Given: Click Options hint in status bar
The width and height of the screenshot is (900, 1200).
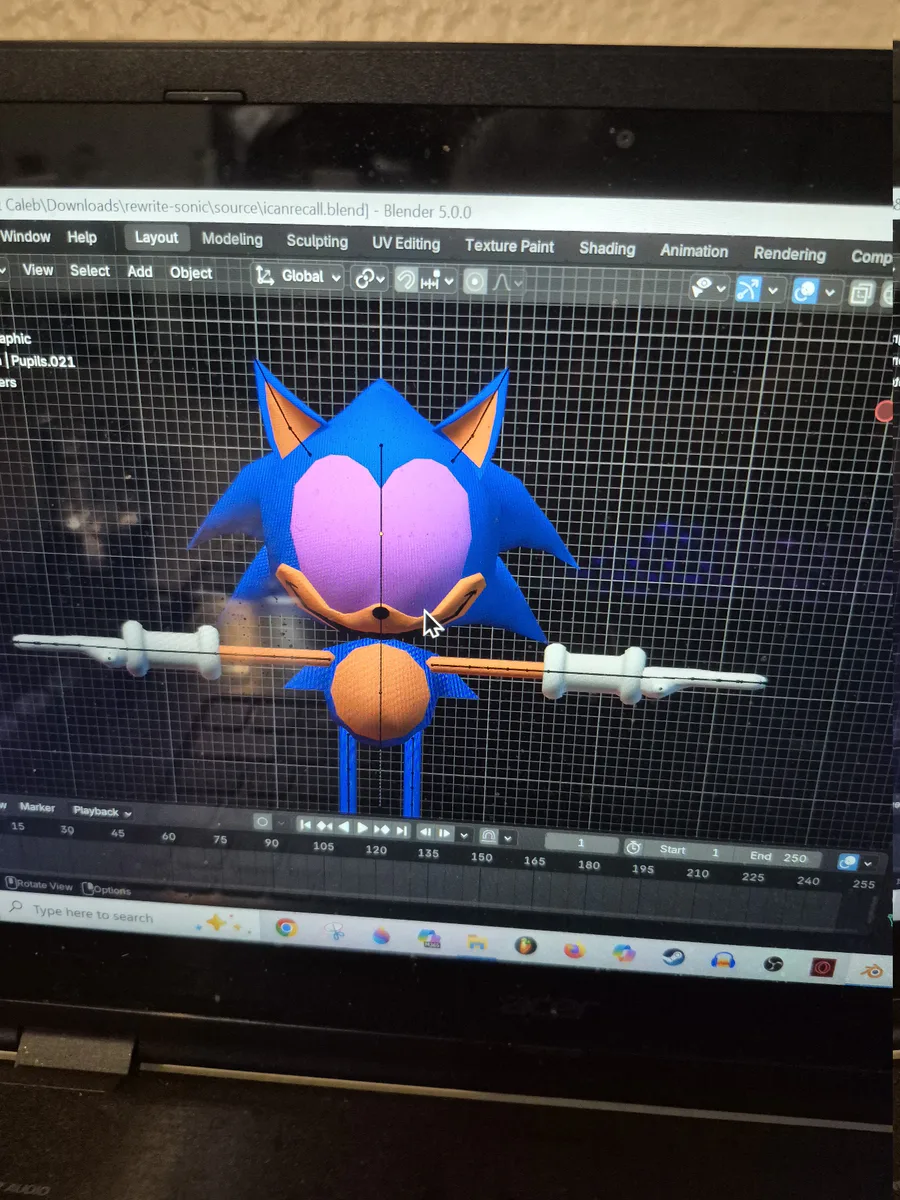Looking at the screenshot, I should 107,890.
